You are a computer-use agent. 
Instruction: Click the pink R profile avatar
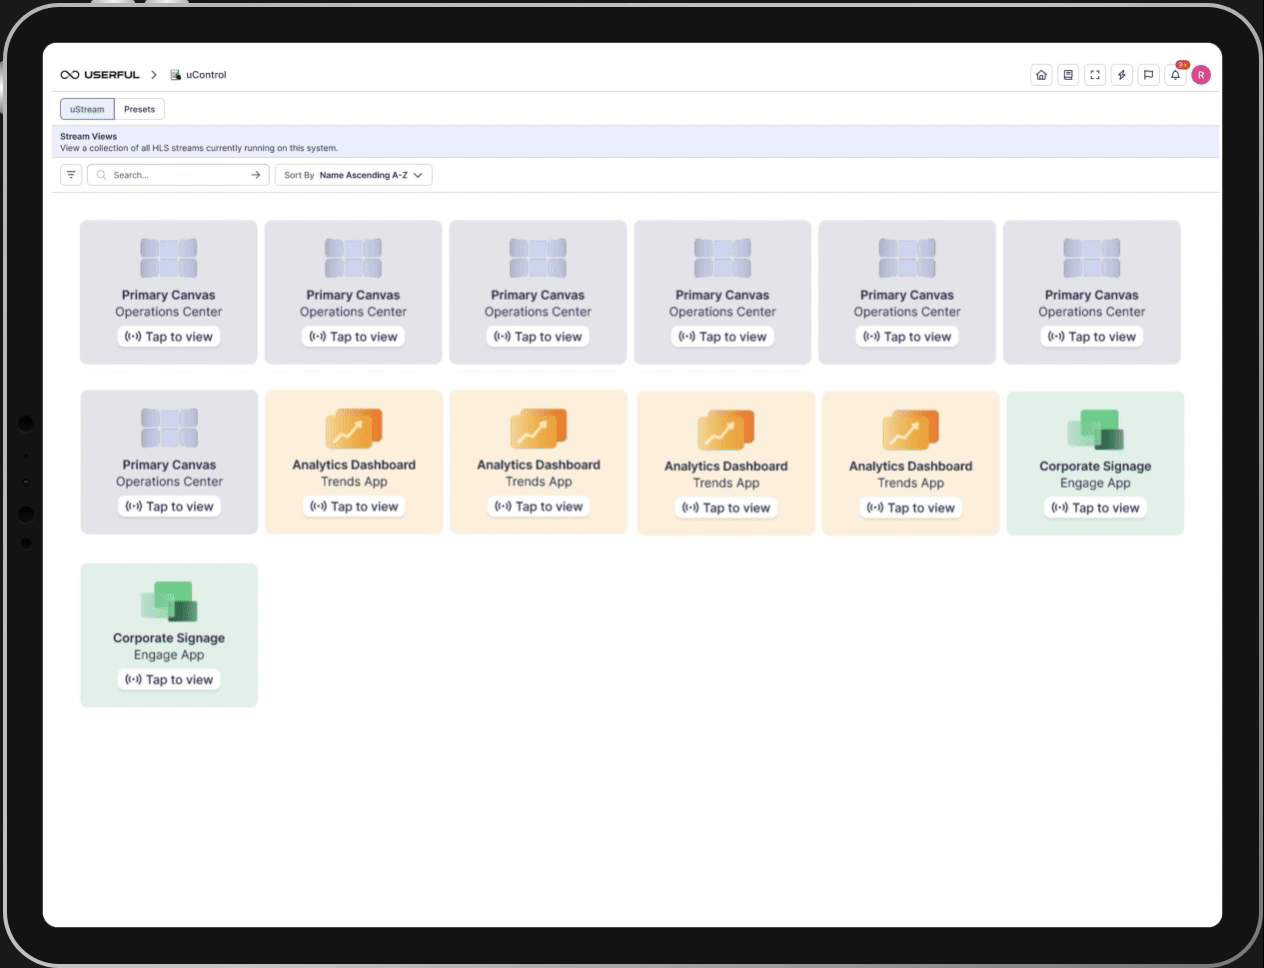tap(1201, 74)
